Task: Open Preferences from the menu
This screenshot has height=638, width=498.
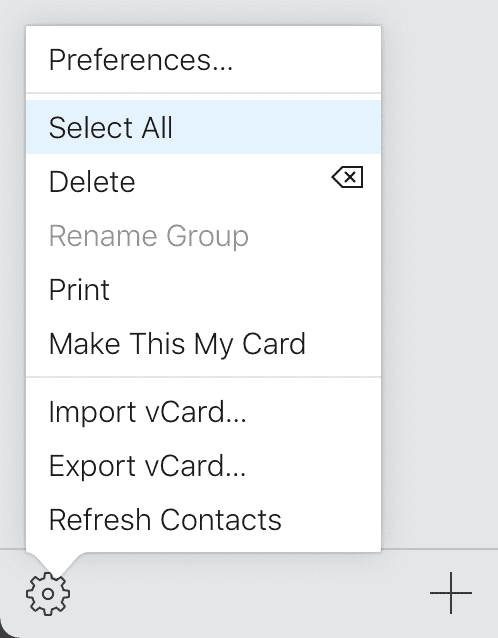Action: click(x=203, y=60)
